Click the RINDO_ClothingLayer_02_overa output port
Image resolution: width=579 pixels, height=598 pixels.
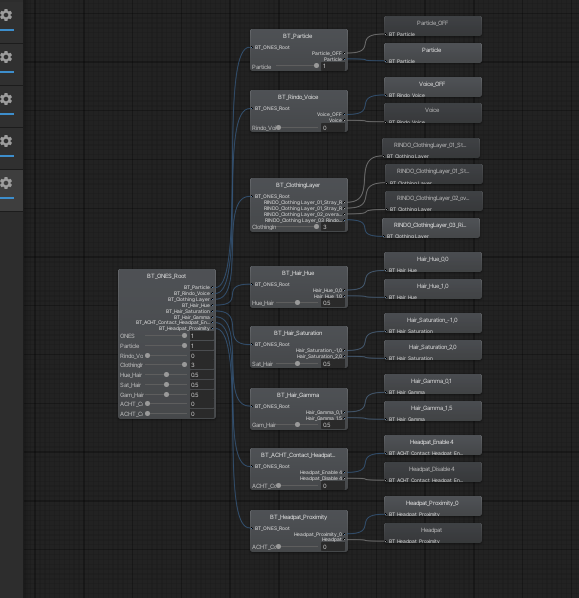(x=344, y=214)
